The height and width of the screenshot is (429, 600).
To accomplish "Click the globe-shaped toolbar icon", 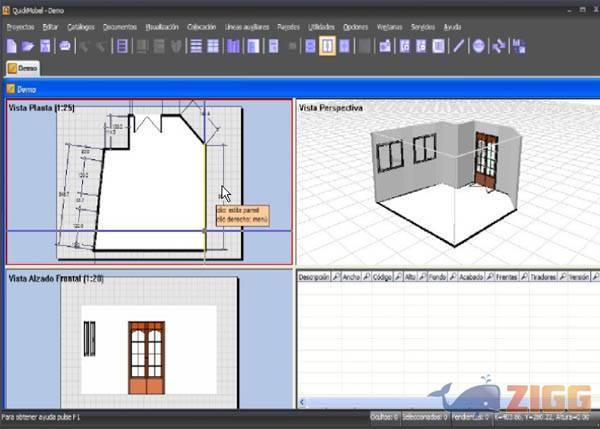I will tap(478, 46).
